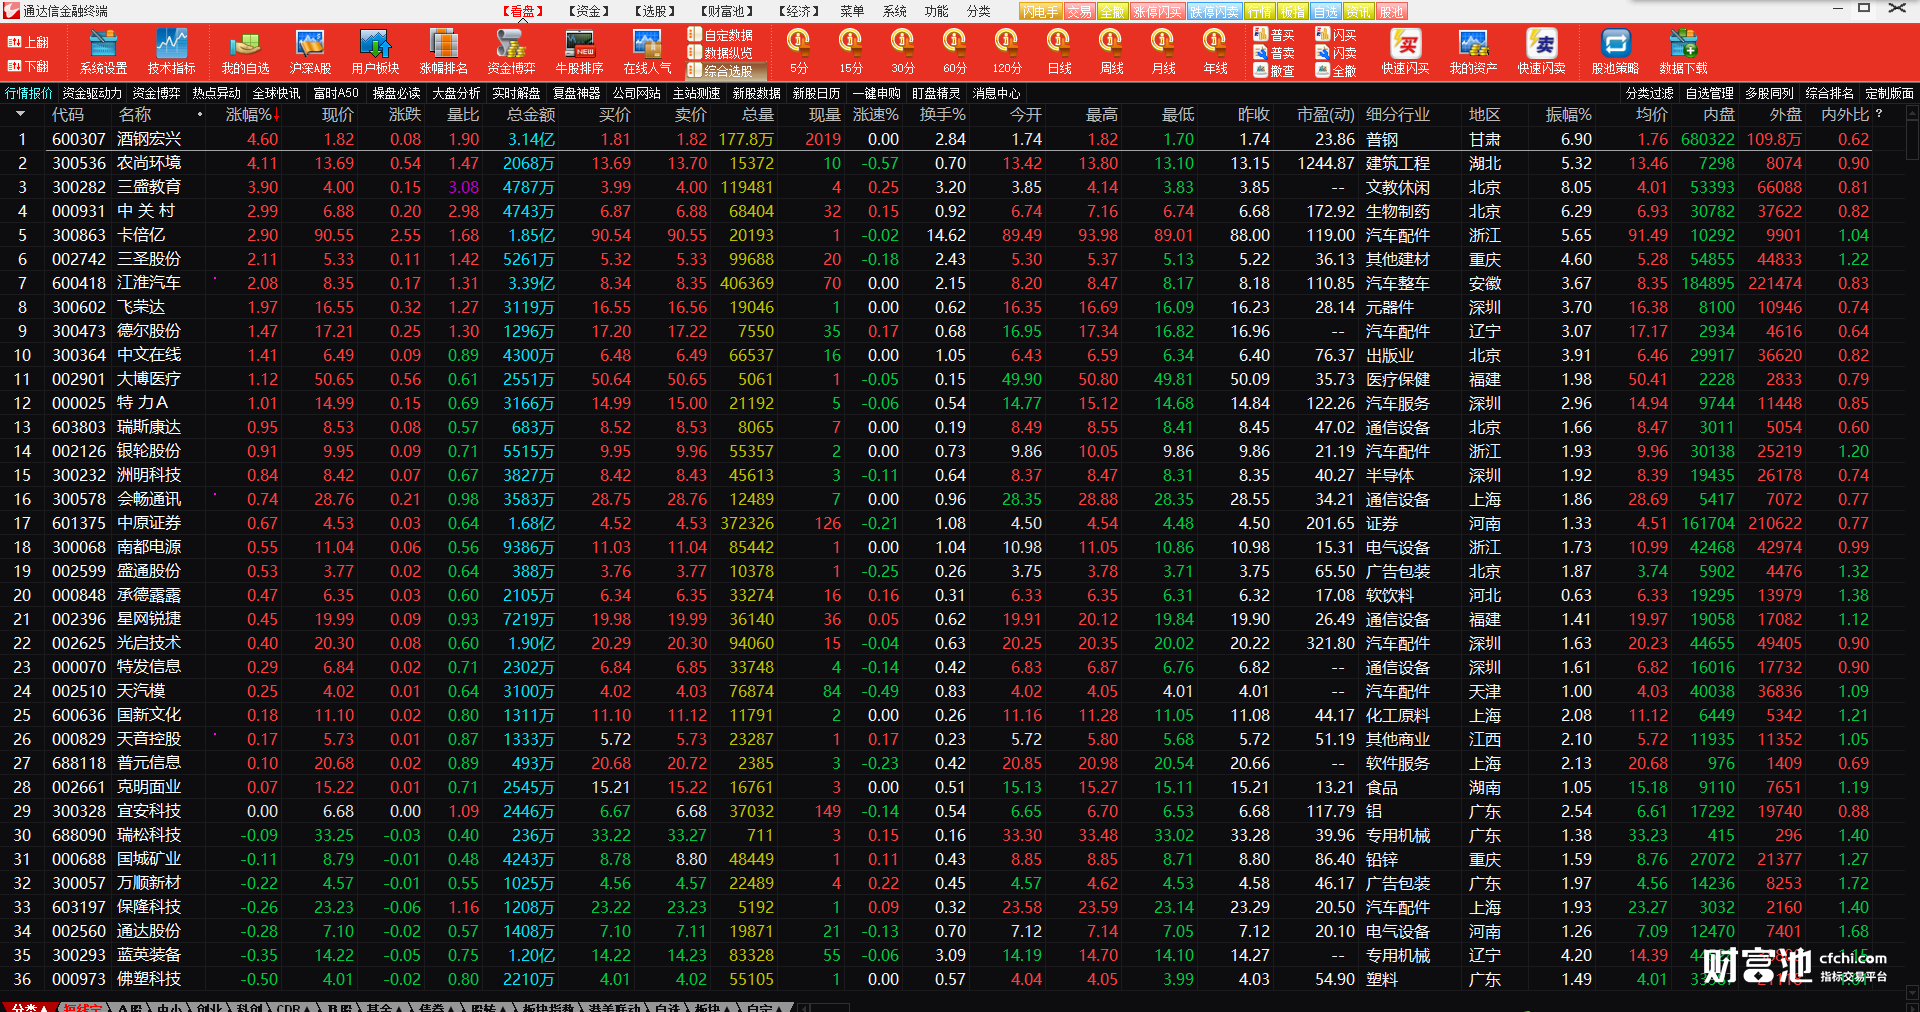The height and width of the screenshot is (1012, 1920).
Task: Click the 数据下载 download icon
Action: [1683, 52]
